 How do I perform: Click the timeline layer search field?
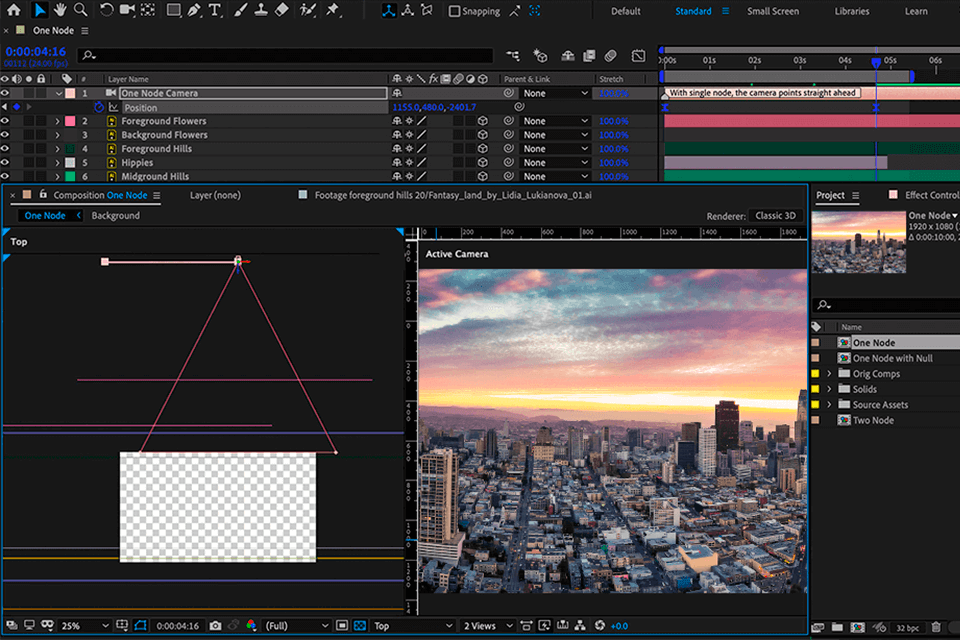(285, 55)
